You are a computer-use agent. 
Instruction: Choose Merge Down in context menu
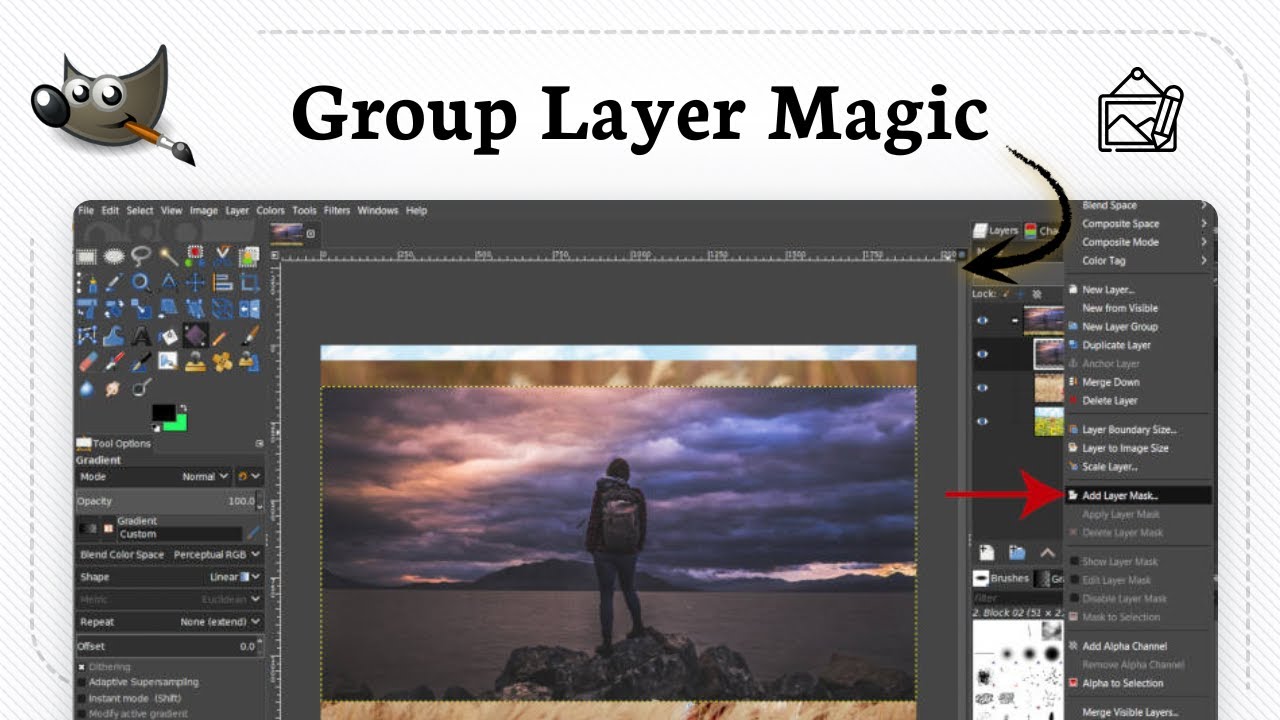[x=1138, y=382]
